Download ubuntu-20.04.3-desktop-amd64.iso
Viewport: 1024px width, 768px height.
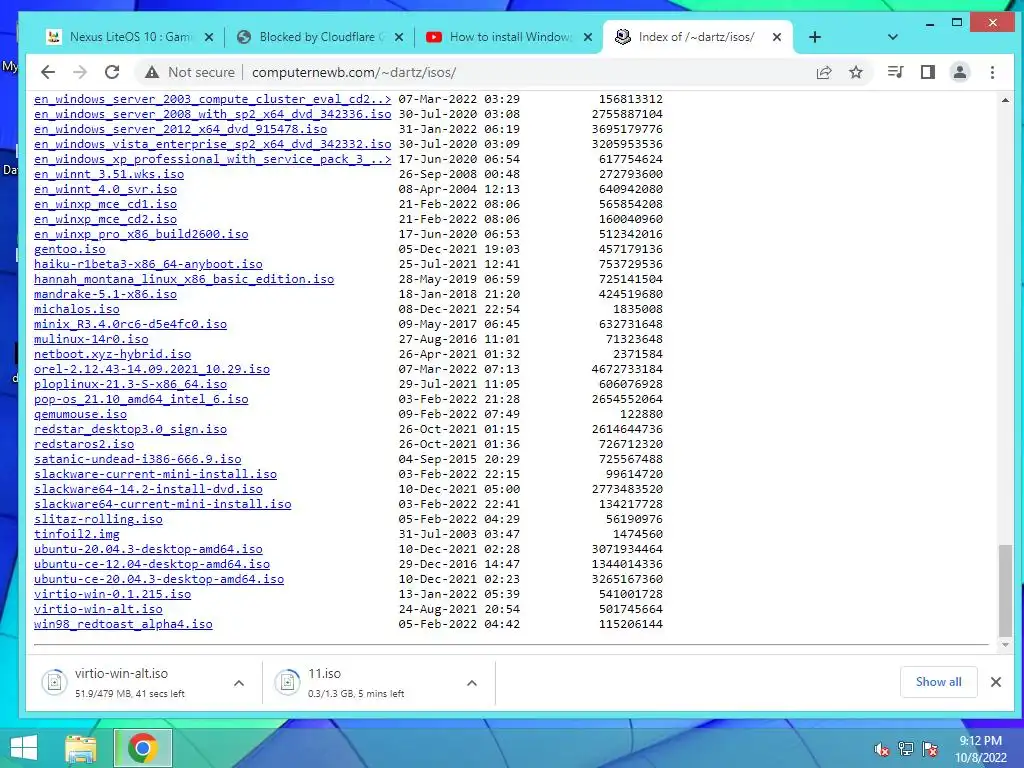coord(148,549)
